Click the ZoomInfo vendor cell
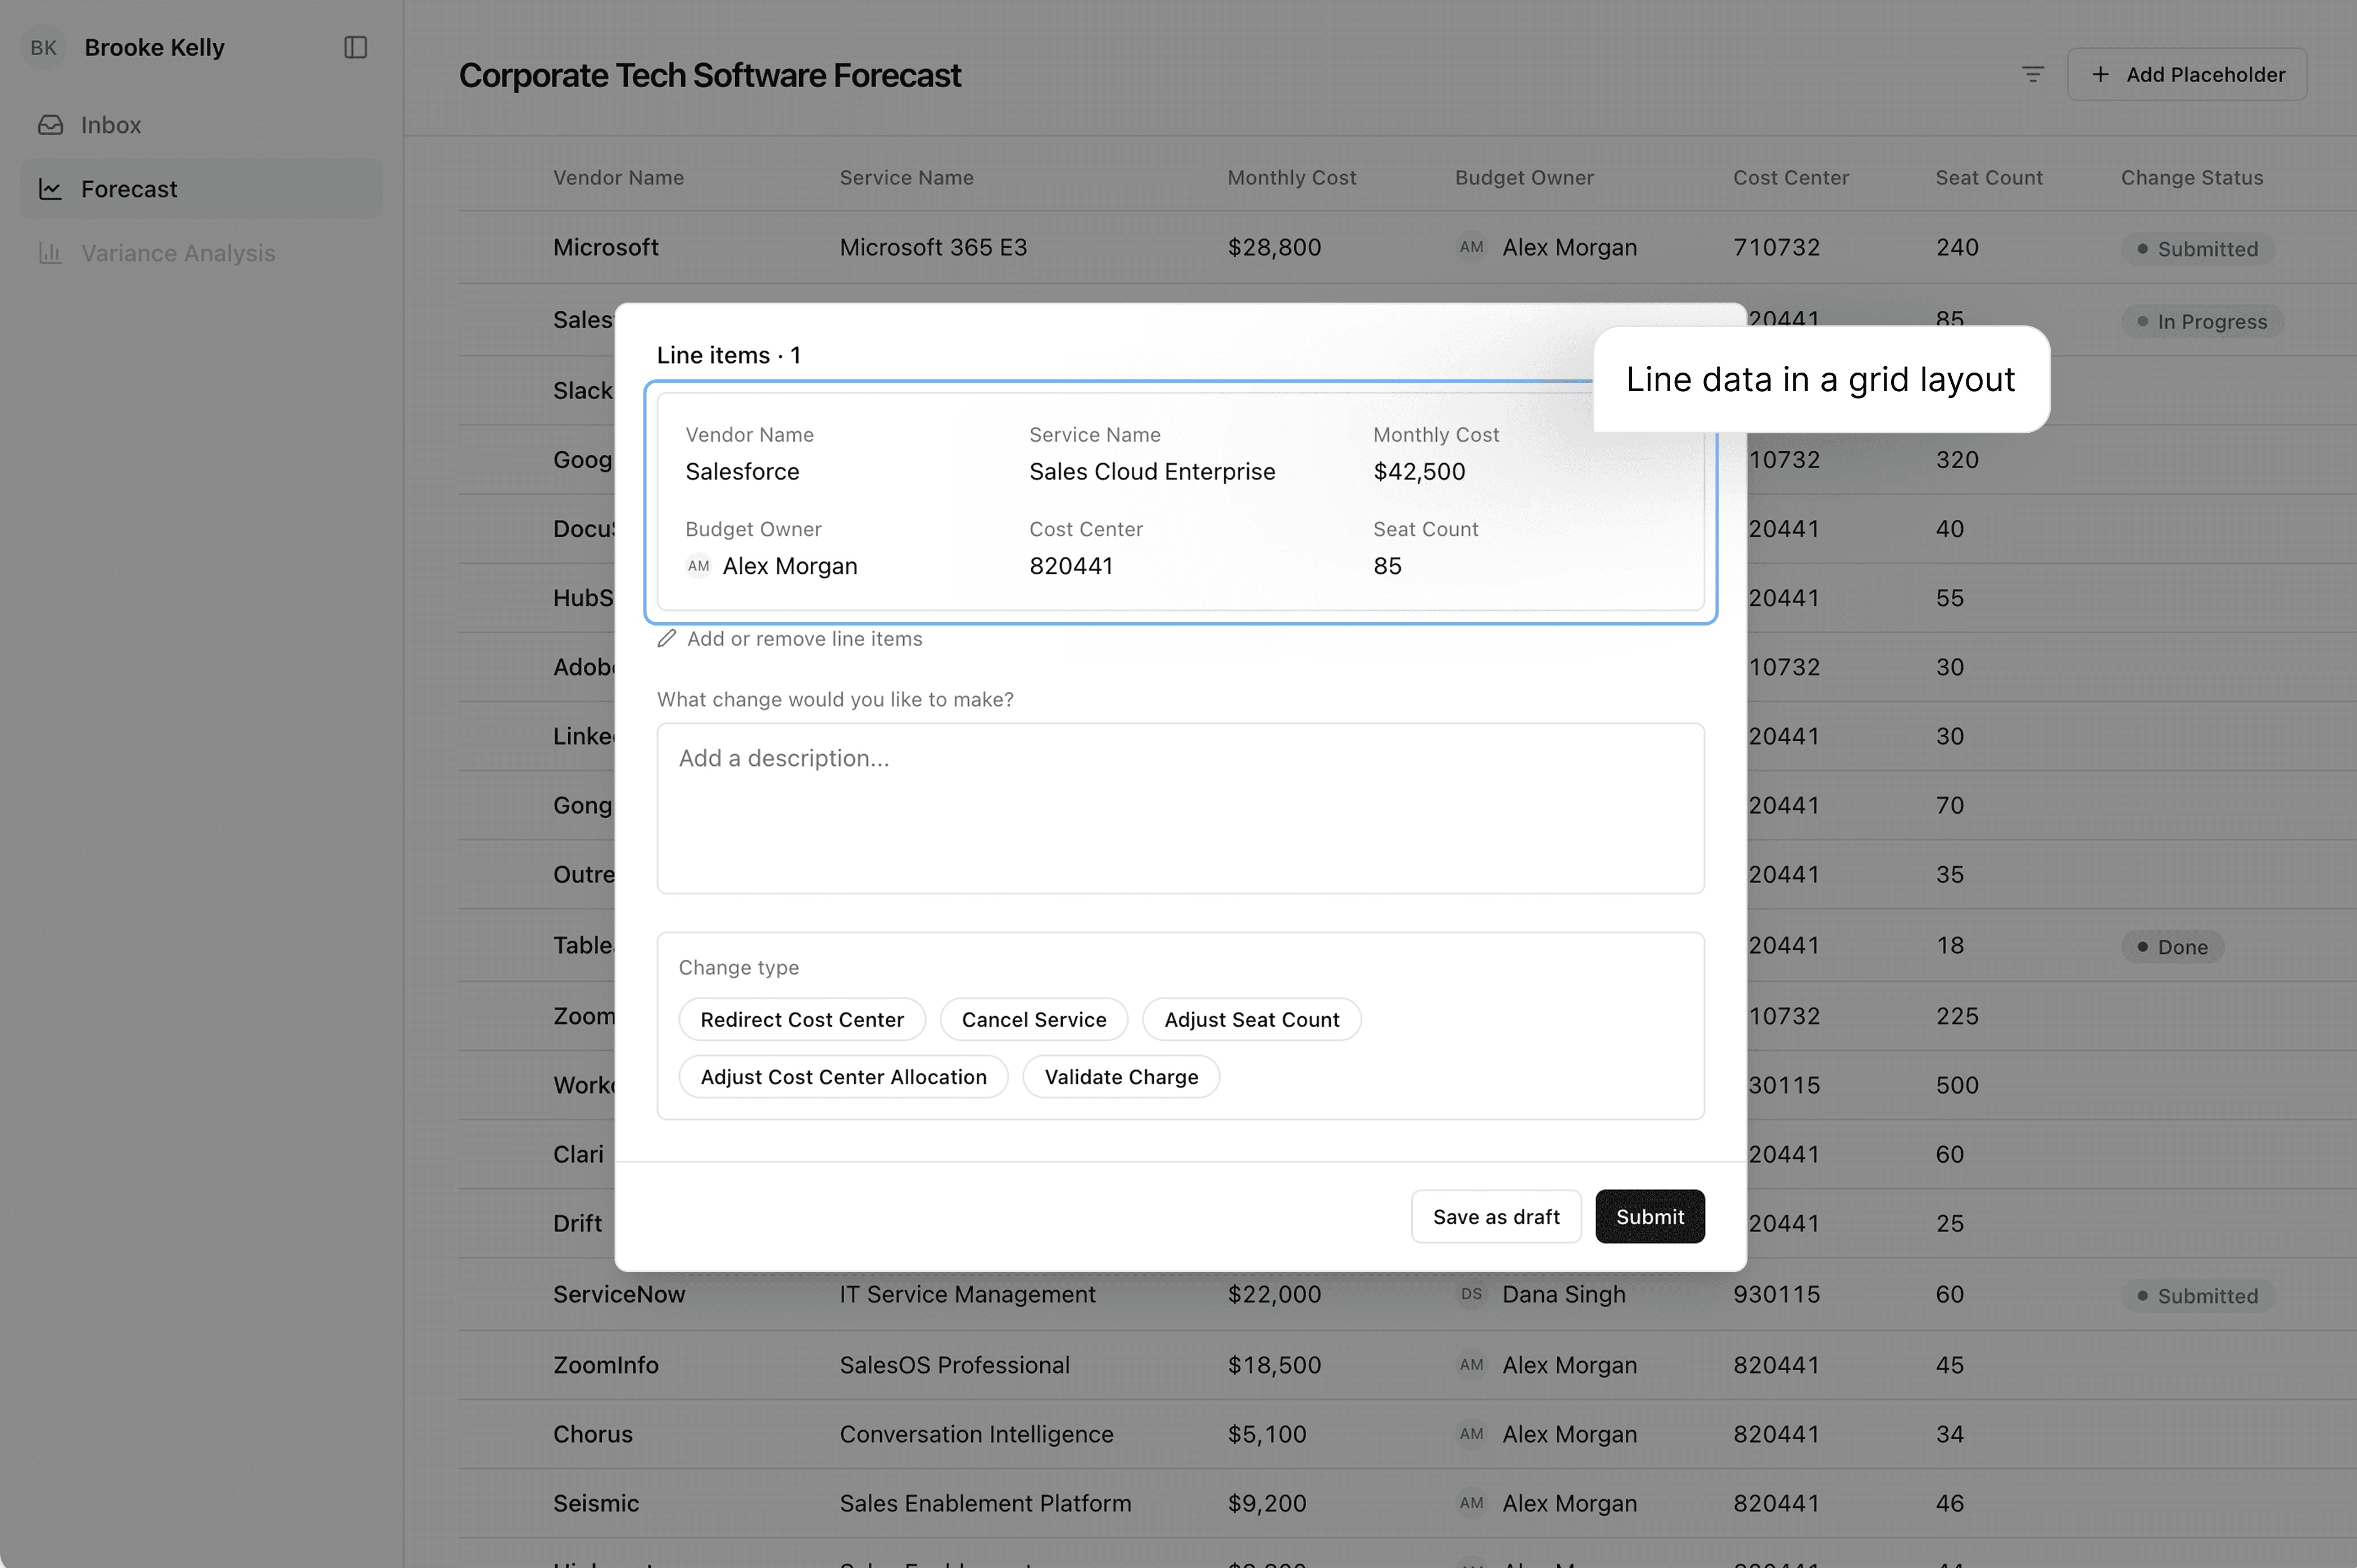This screenshot has width=2357, height=1568. [x=606, y=1365]
